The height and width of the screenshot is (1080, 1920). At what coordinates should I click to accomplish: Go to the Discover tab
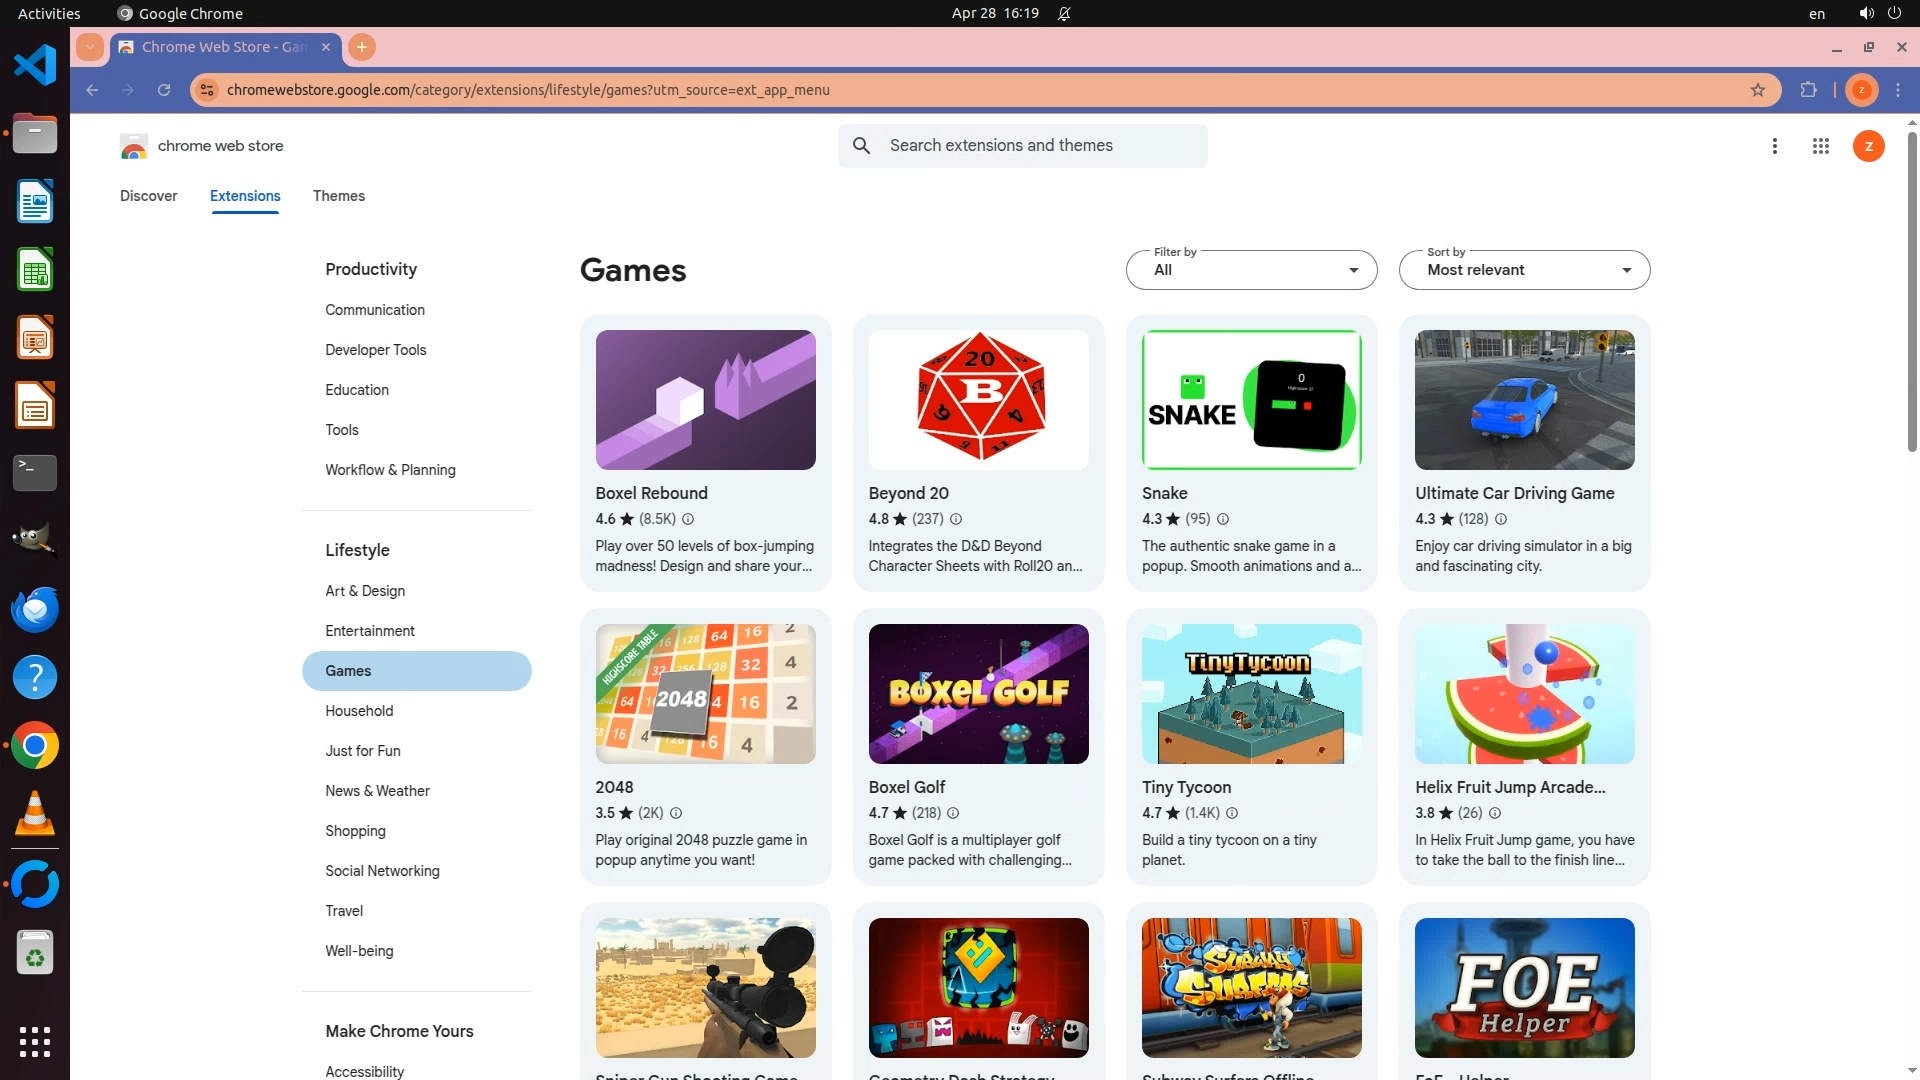coord(148,196)
